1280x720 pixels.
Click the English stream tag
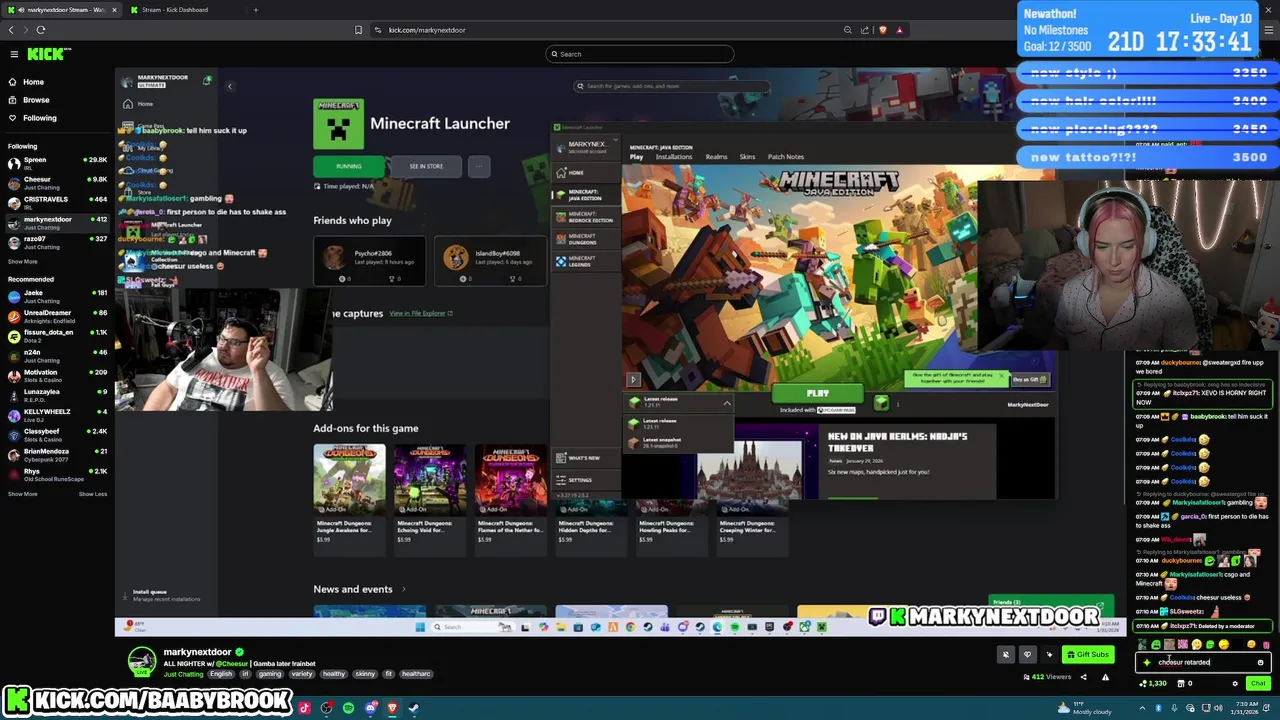[221, 674]
